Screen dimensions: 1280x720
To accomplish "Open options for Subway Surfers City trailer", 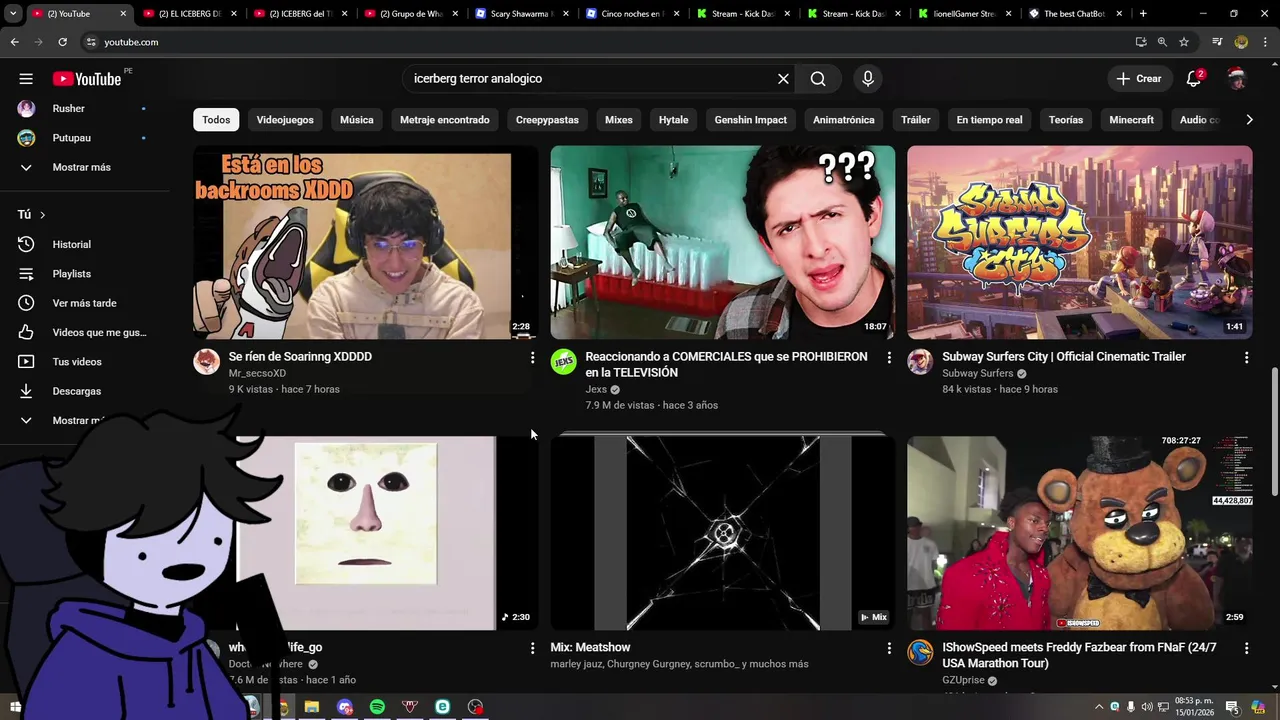I will [x=1246, y=357].
